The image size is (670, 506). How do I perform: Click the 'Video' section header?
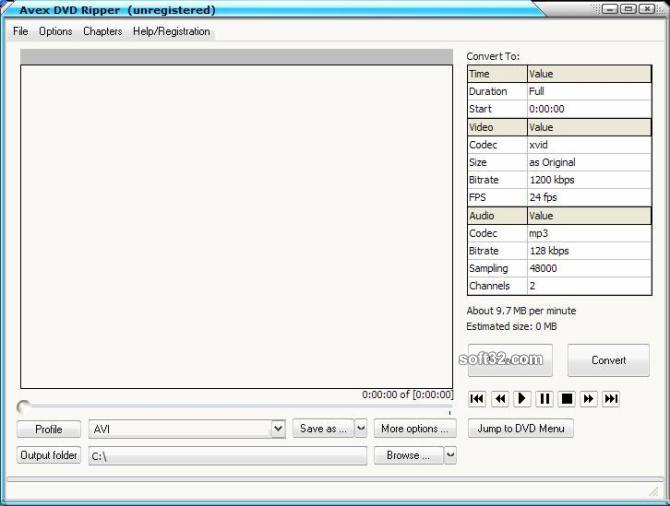[497, 127]
